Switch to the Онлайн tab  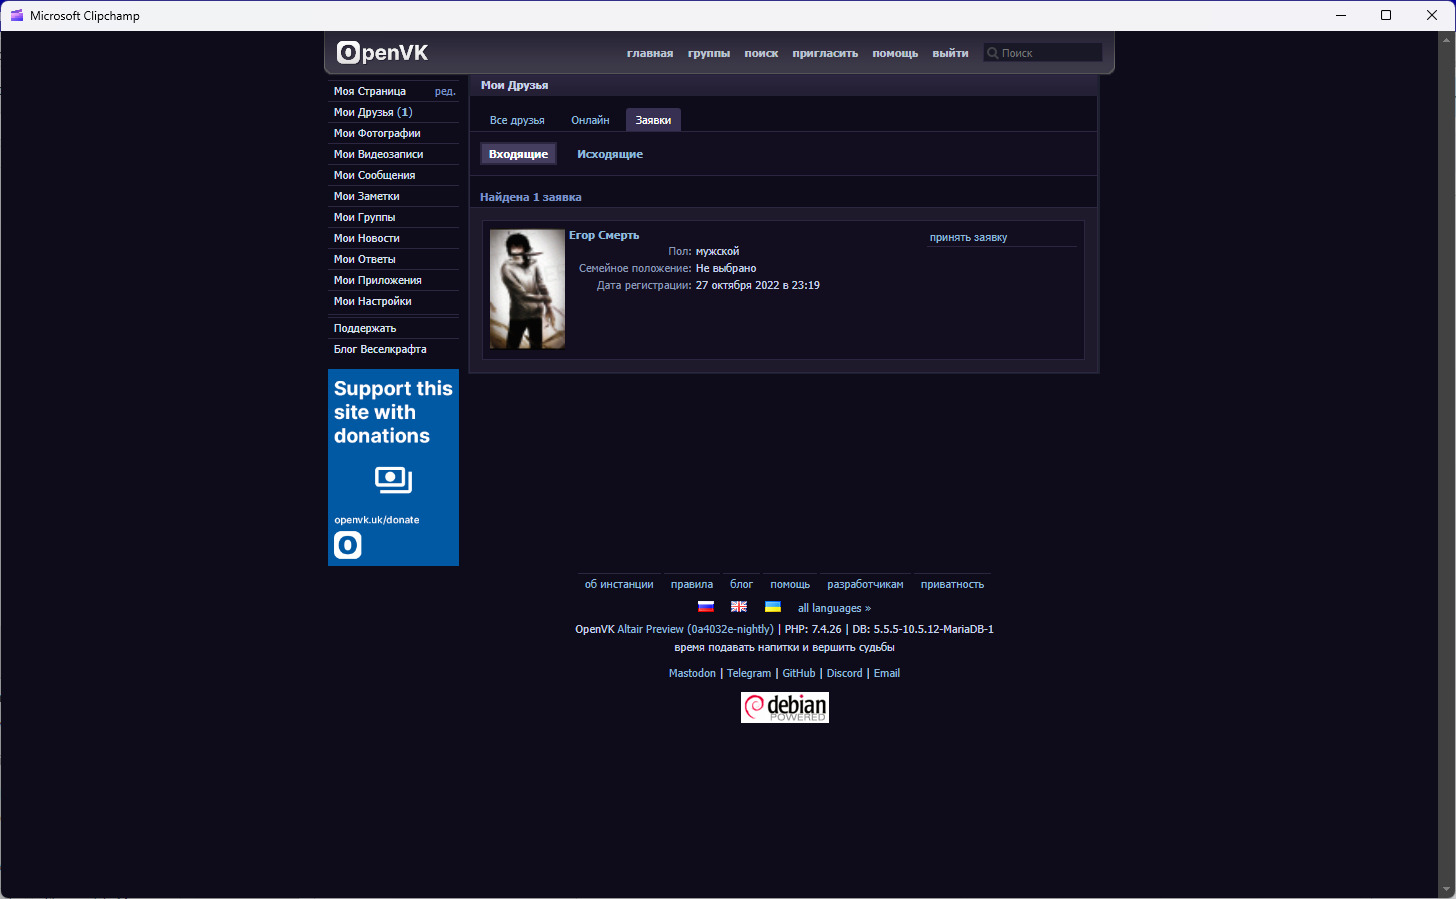[590, 120]
